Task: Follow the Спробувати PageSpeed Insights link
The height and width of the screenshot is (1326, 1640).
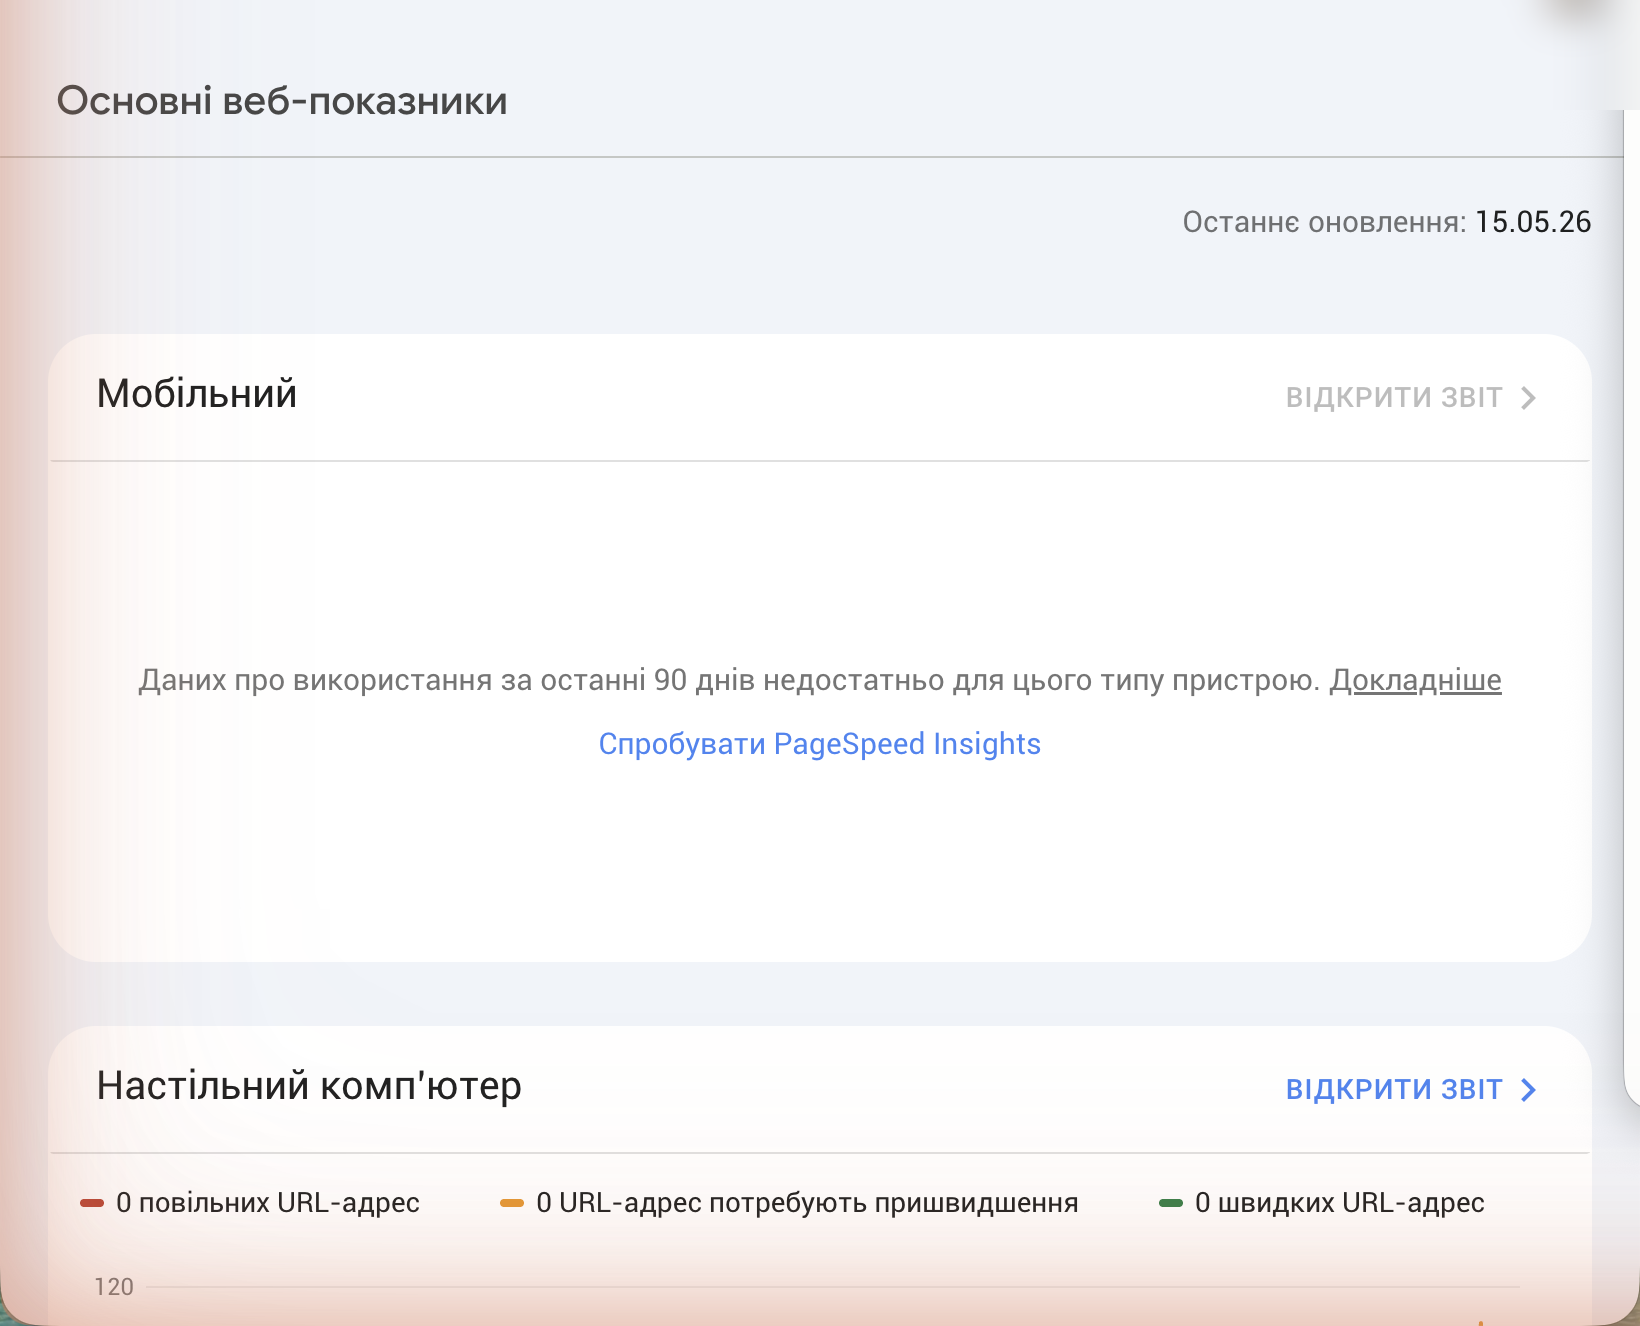Action: click(x=819, y=744)
